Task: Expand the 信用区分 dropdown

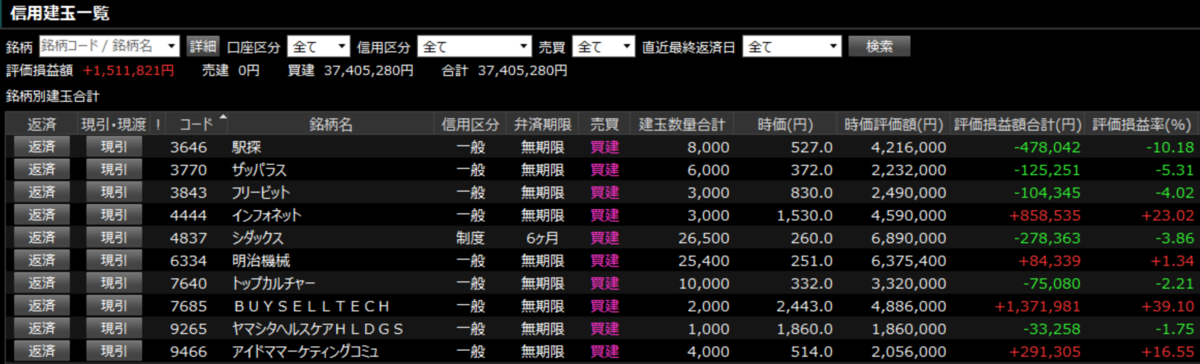Action: tap(476, 46)
